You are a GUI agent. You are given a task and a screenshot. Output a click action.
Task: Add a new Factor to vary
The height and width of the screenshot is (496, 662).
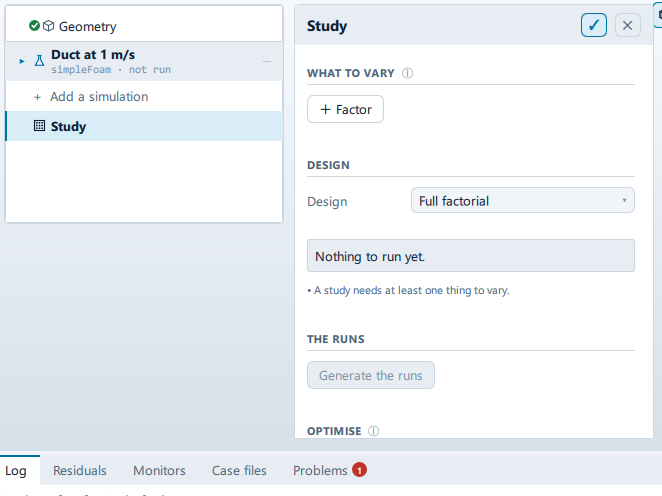click(x=345, y=109)
